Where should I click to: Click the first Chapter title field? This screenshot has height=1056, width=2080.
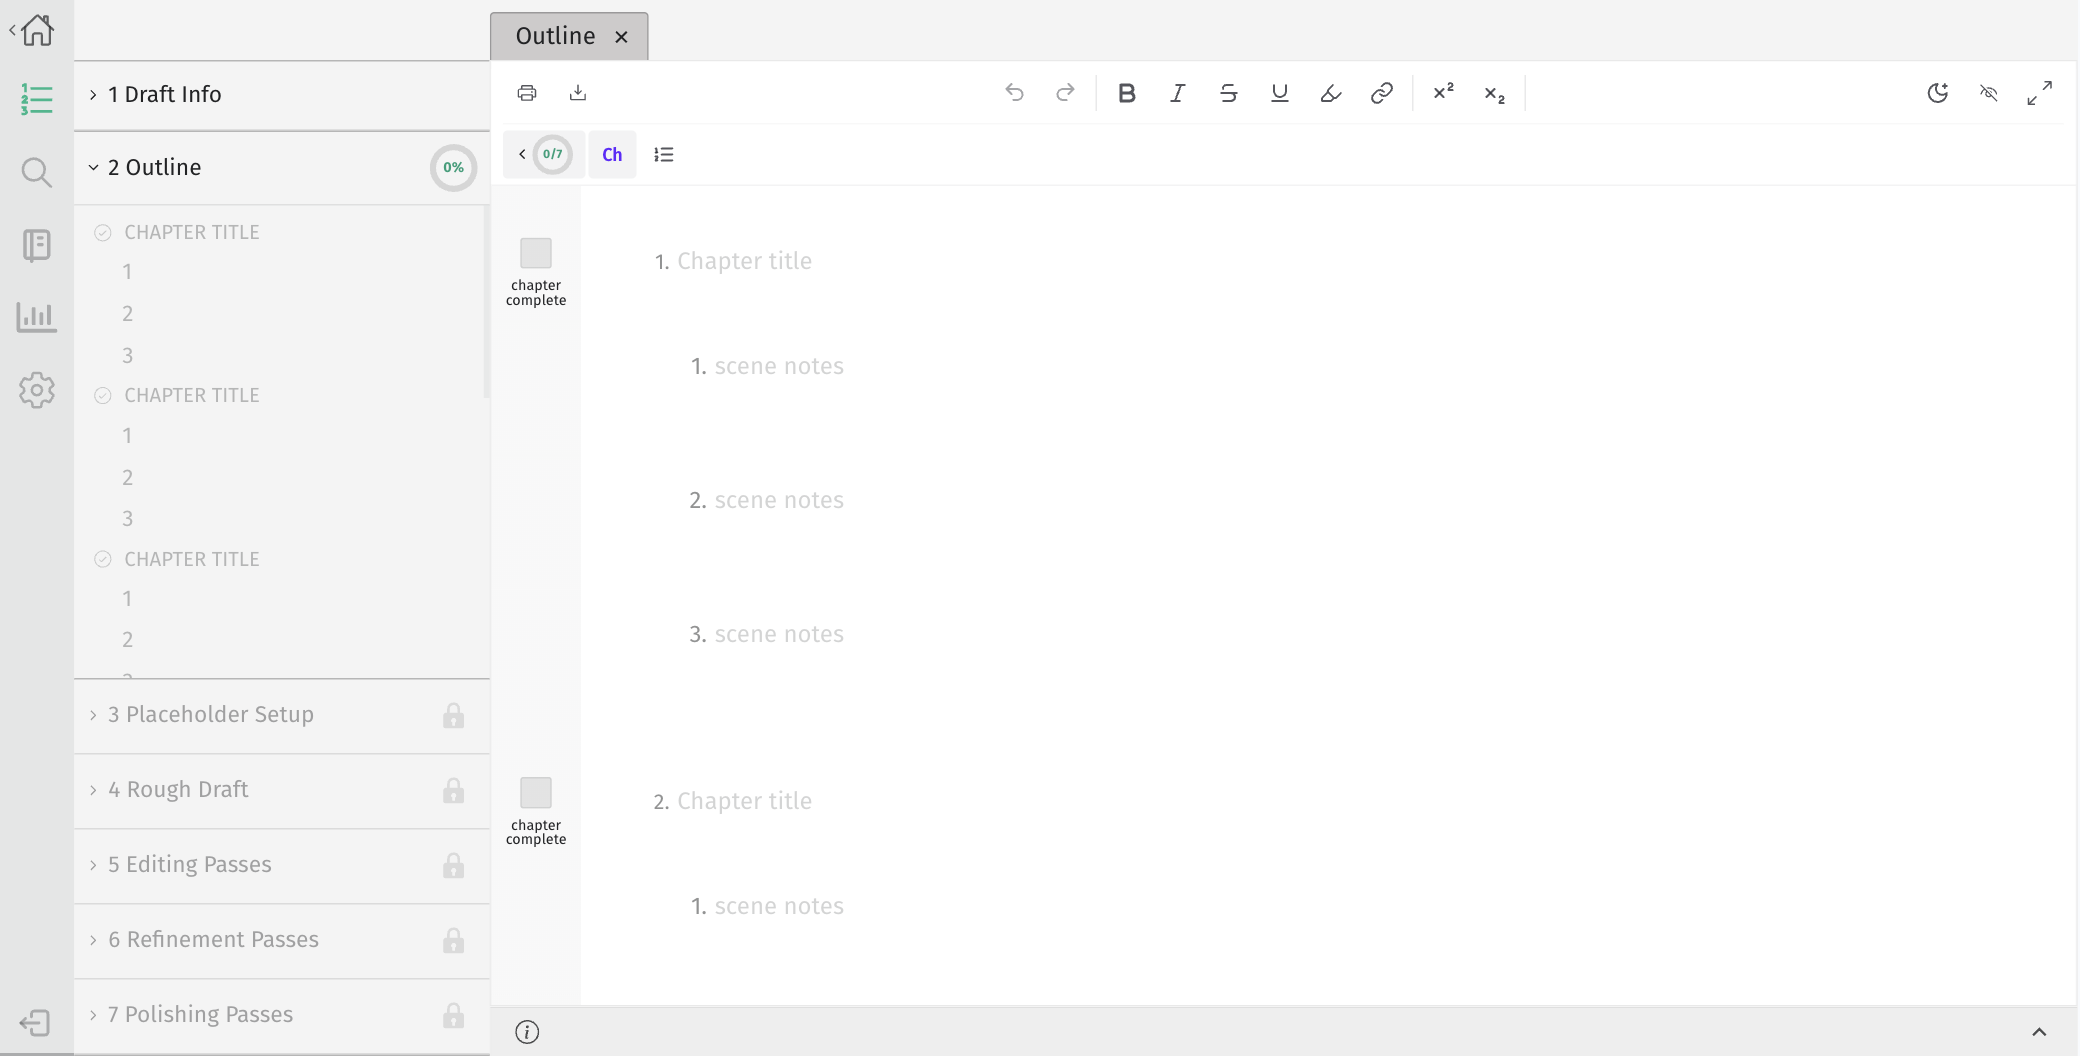(x=744, y=261)
